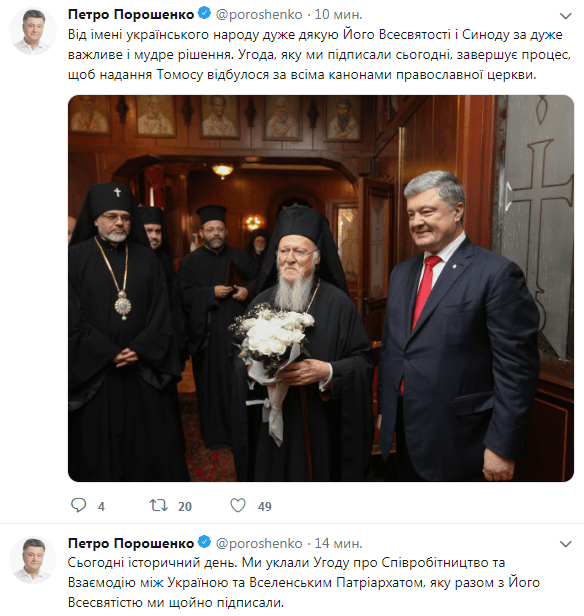Click the reply icon under first tweet
584x616 pixels.
point(79,505)
